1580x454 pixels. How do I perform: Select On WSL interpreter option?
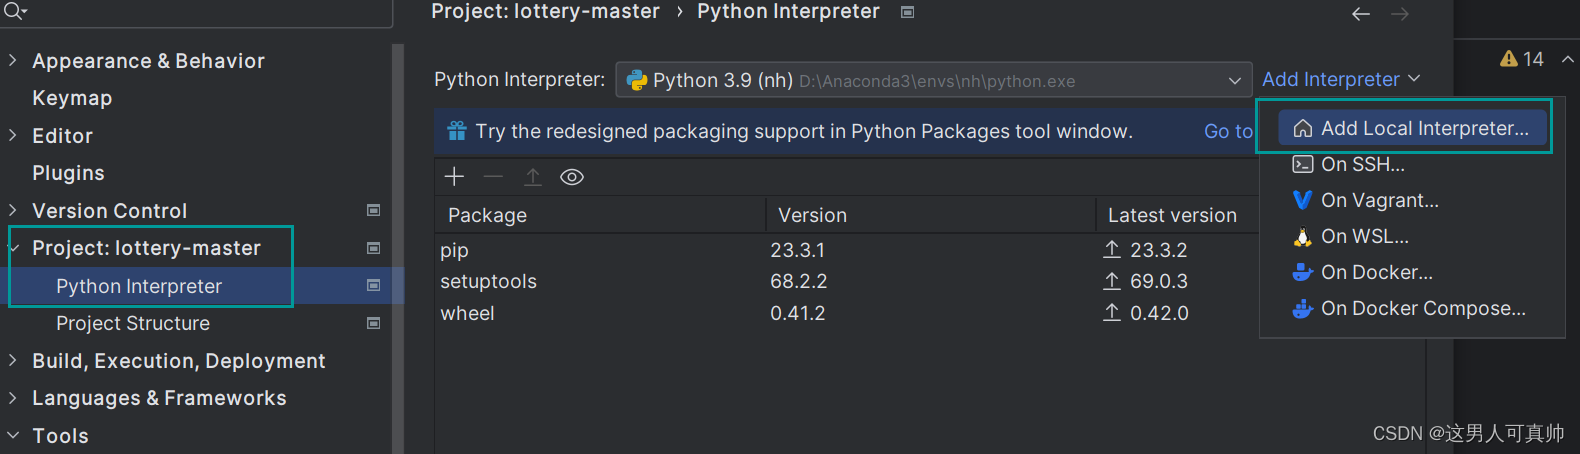pos(1364,237)
